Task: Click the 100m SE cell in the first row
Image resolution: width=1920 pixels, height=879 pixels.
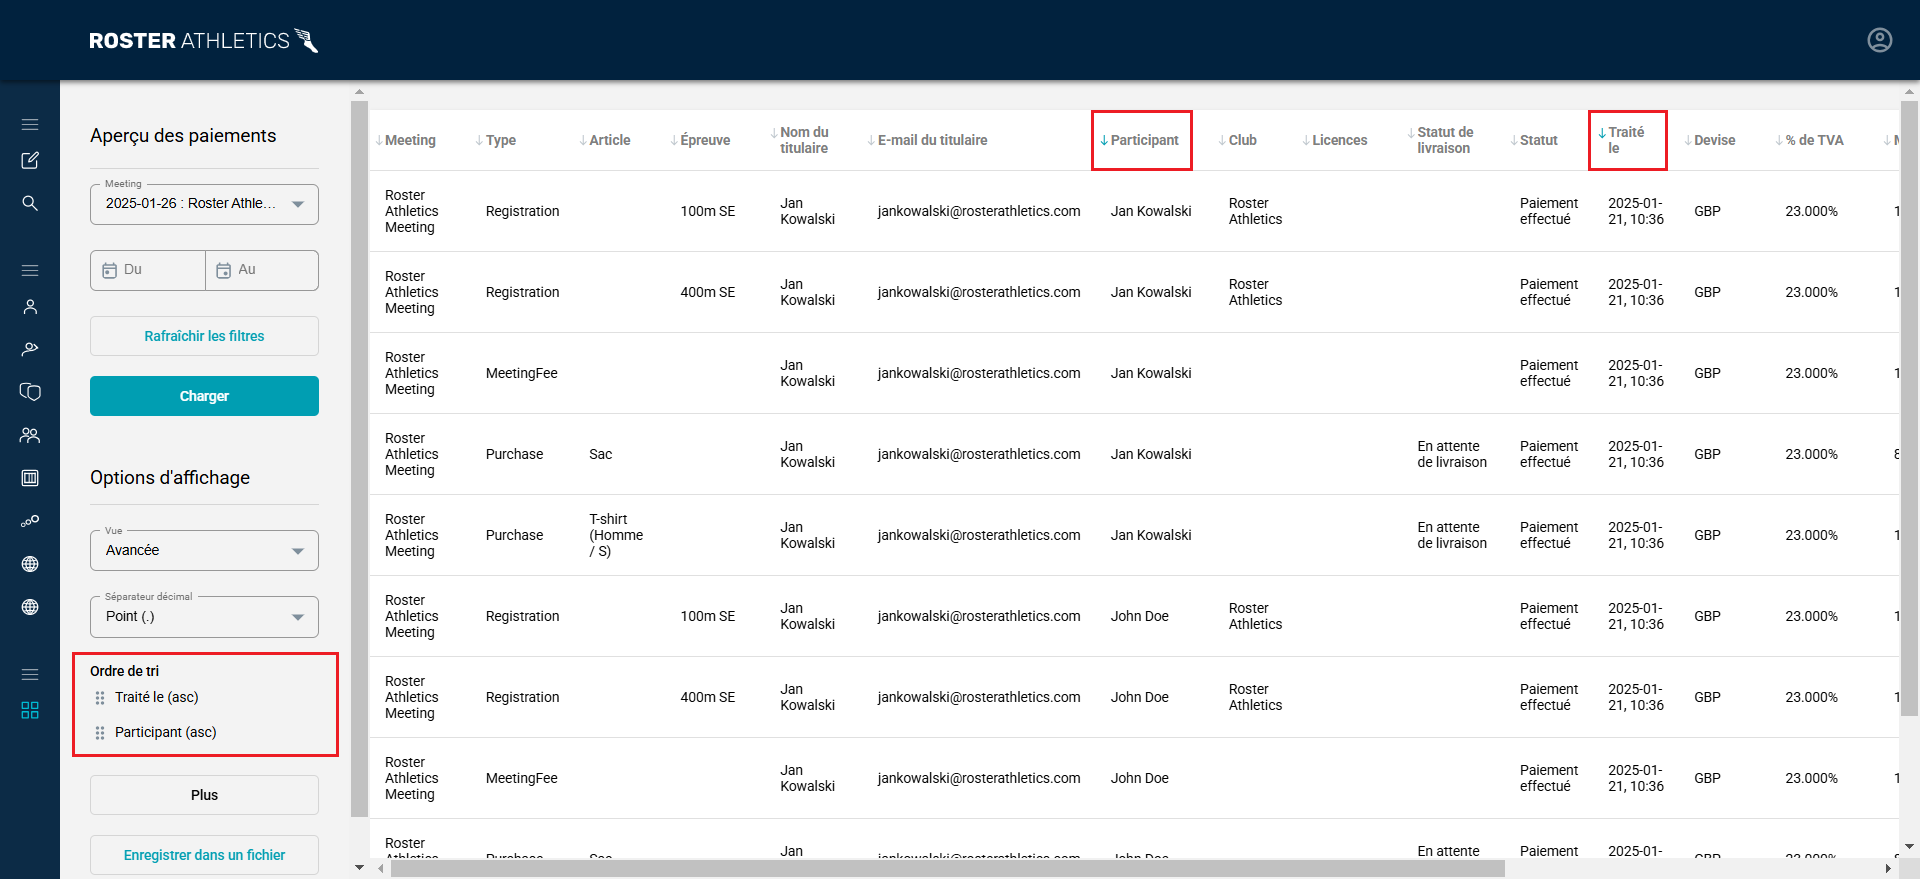Action: 708,211
